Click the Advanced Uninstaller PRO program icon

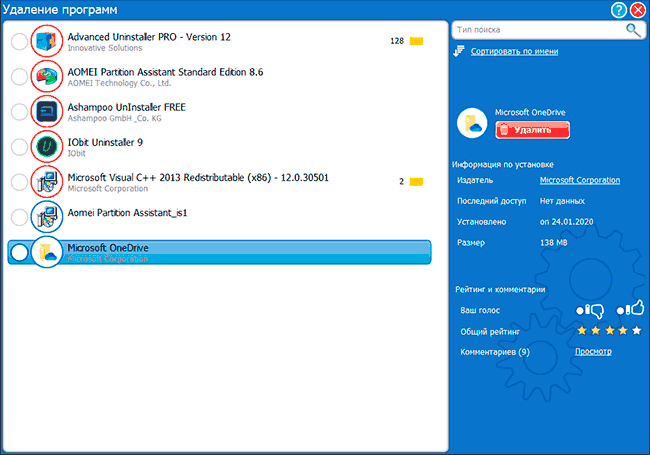[x=46, y=41]
